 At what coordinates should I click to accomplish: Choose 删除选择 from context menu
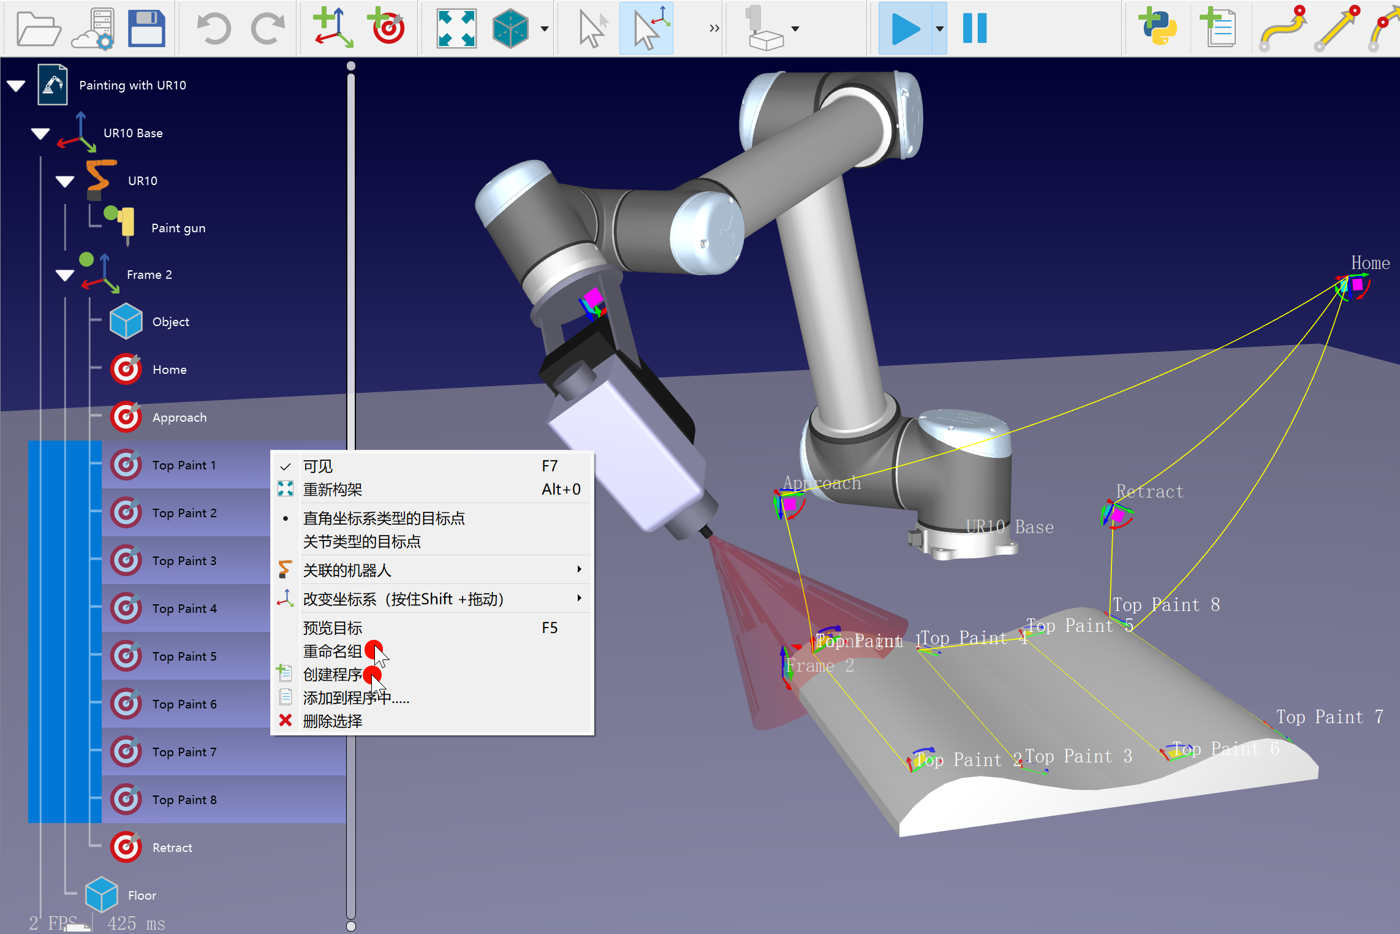(x=332, y=721)
